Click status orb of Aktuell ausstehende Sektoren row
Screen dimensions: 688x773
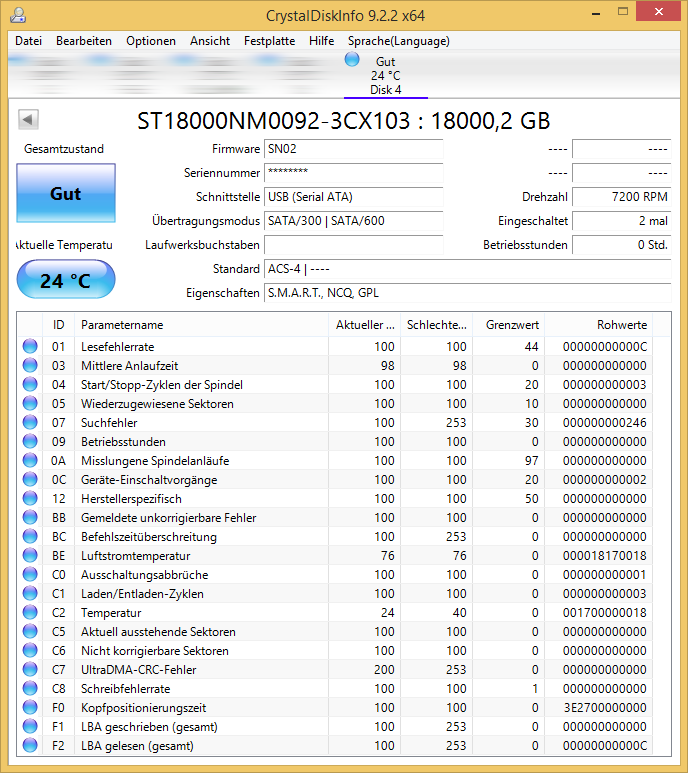tap(30, 631)
